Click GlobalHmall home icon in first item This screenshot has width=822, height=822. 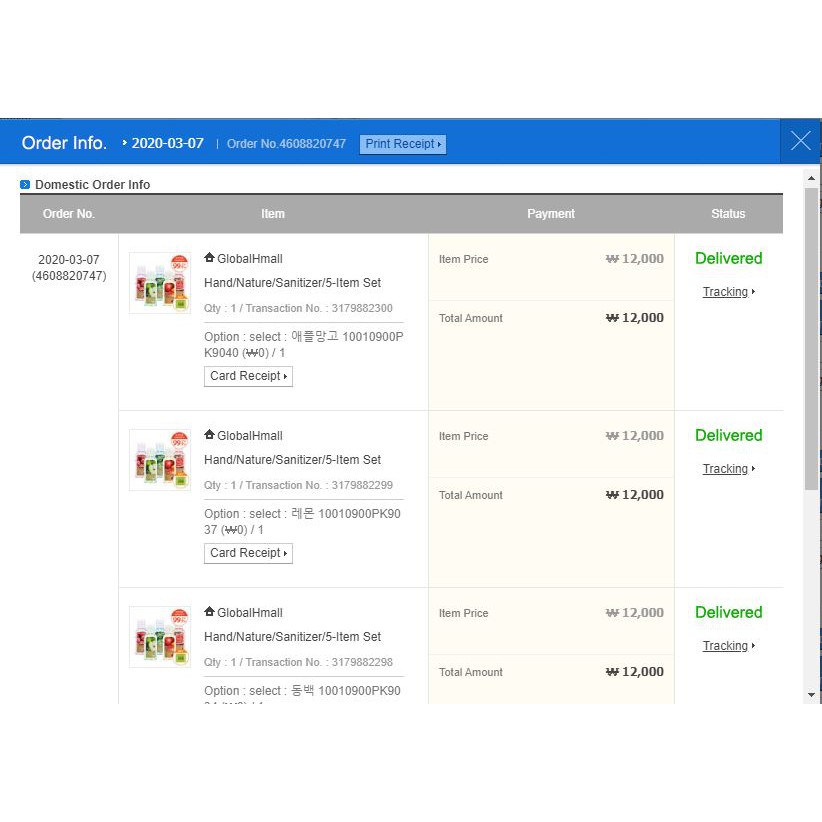(x=209, y=258)
